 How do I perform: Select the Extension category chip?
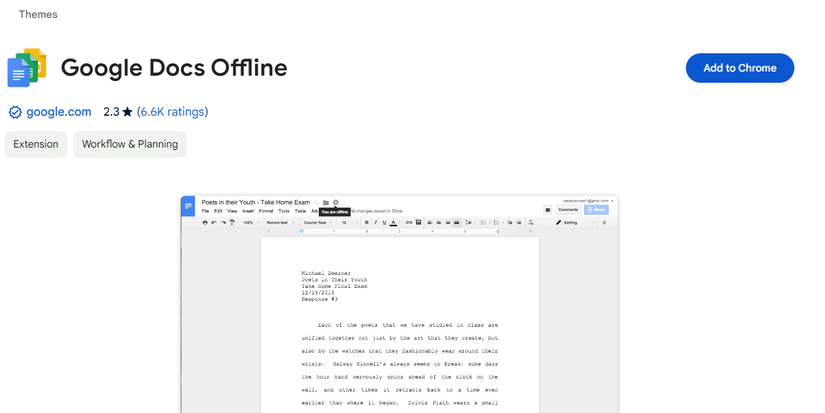pyautogui.click(x=36, y=144)
